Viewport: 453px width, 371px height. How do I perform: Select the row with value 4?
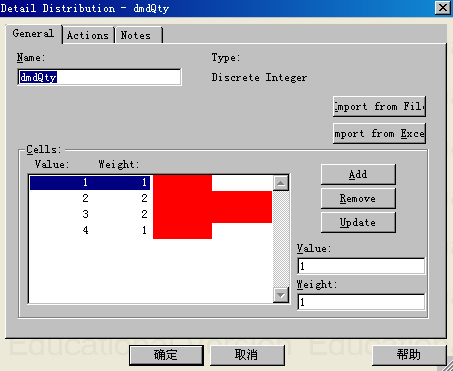point(151,230)
